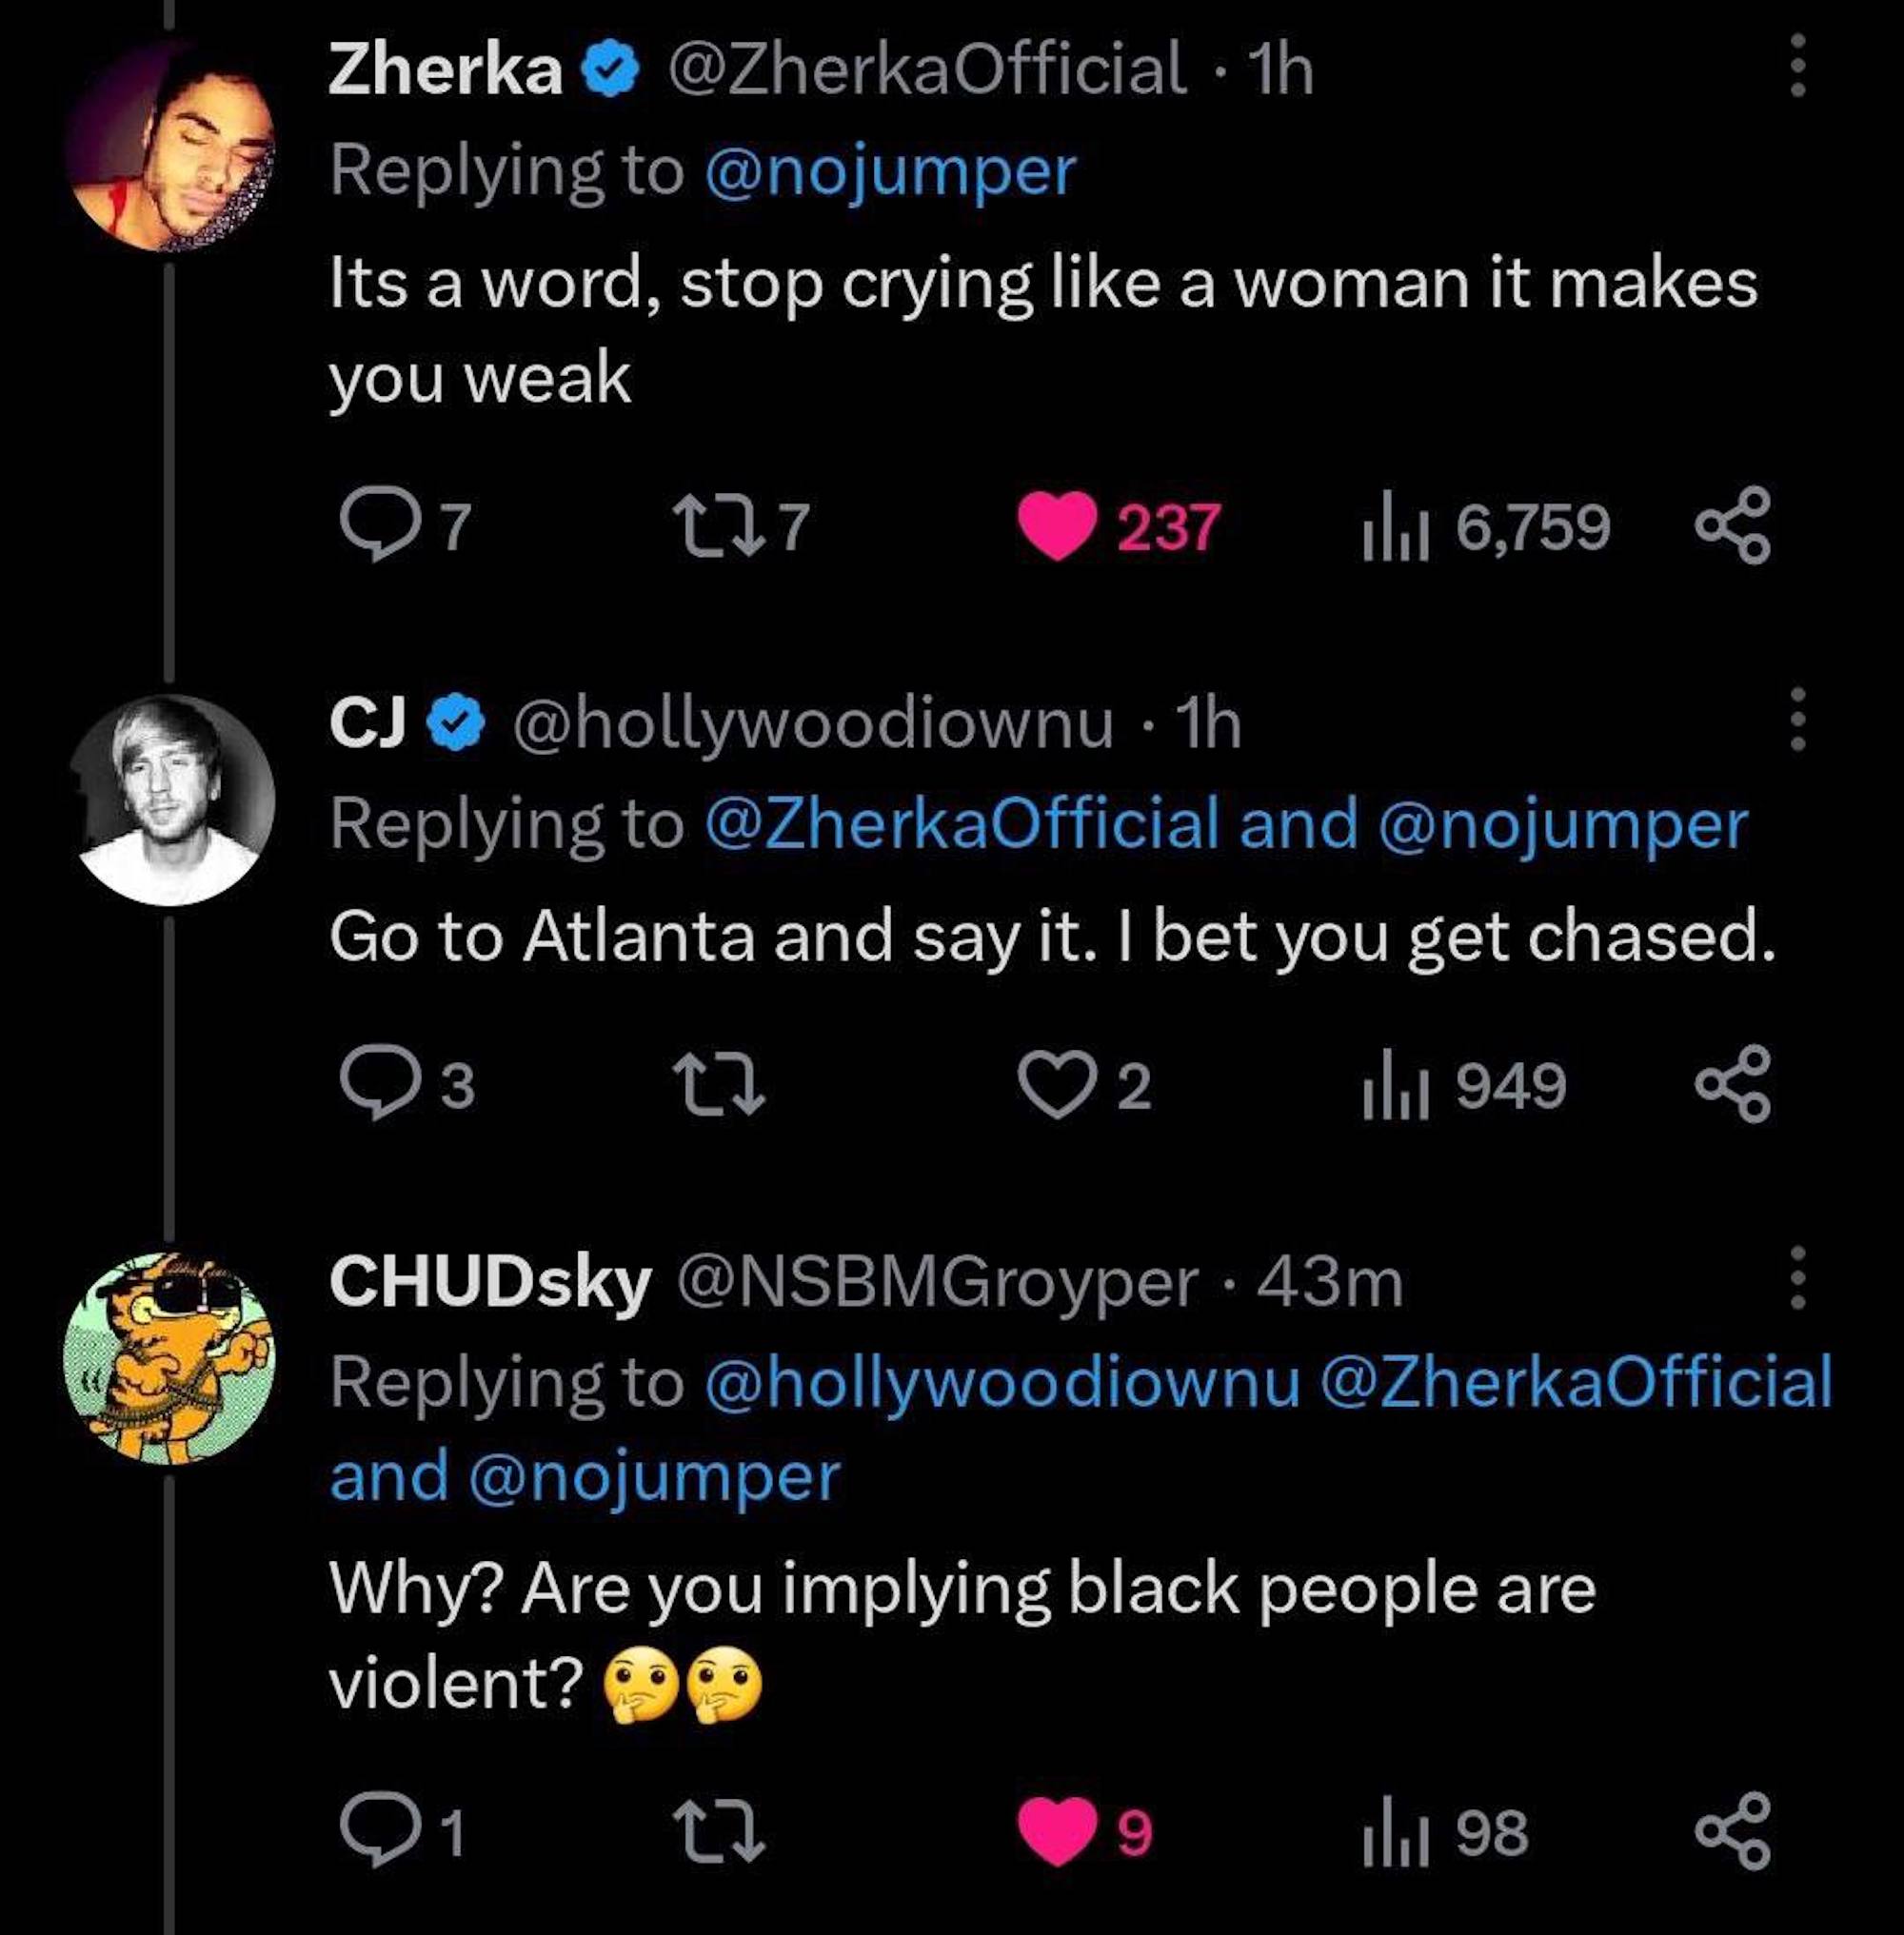Open @ZherkaOfficial mention in CJ's reply line

coord(962,825)
